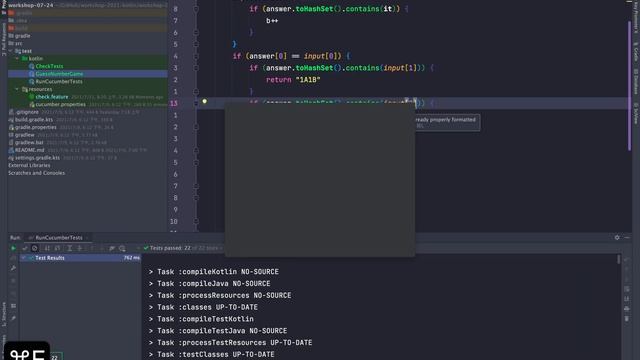Select gradlew.bat file in tree
This screenshot has height=360, width=640.
29,142
